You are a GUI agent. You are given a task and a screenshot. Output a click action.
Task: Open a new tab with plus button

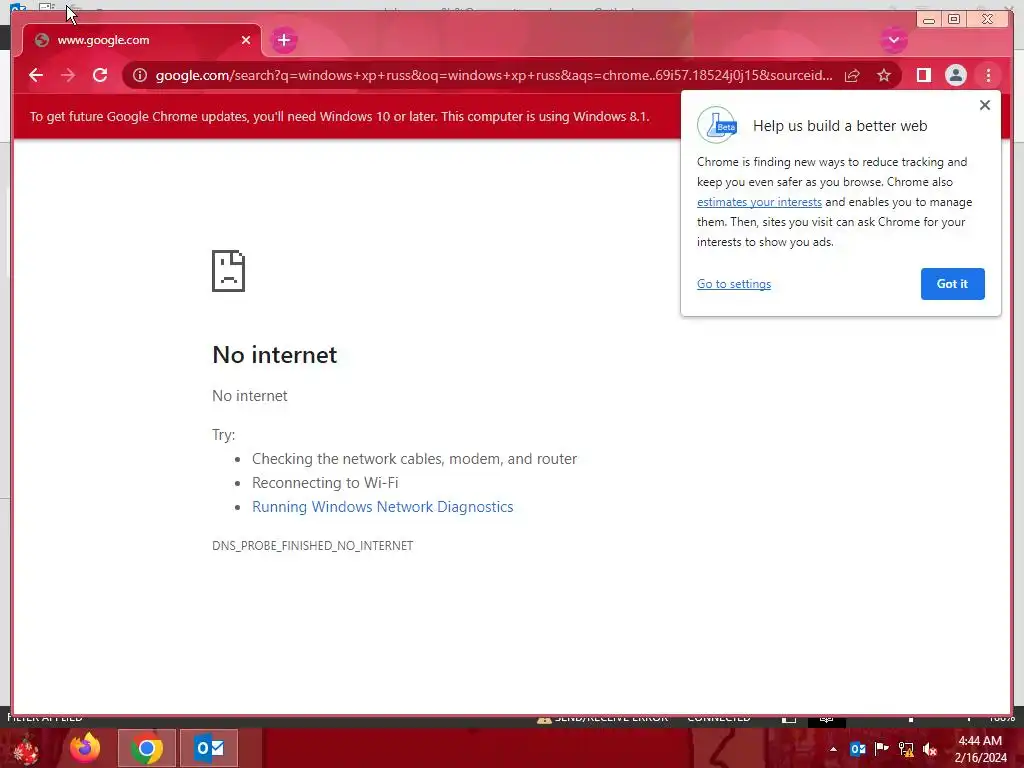[x=283, y=40]
